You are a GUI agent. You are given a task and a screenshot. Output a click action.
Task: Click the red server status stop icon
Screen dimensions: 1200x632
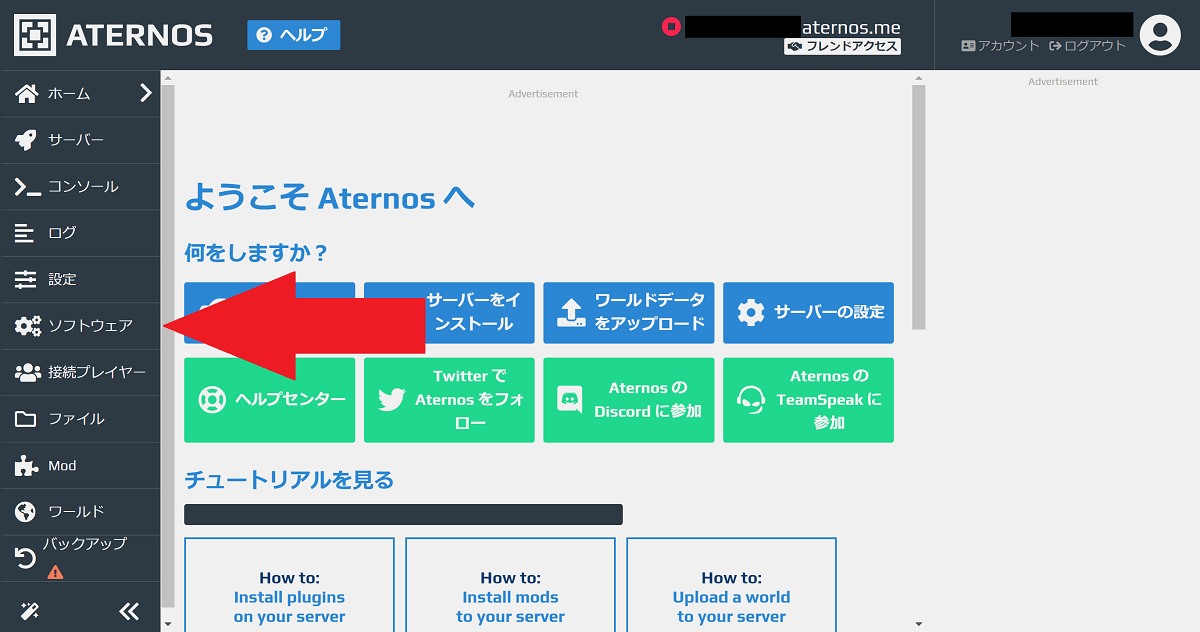coord(671,26)
